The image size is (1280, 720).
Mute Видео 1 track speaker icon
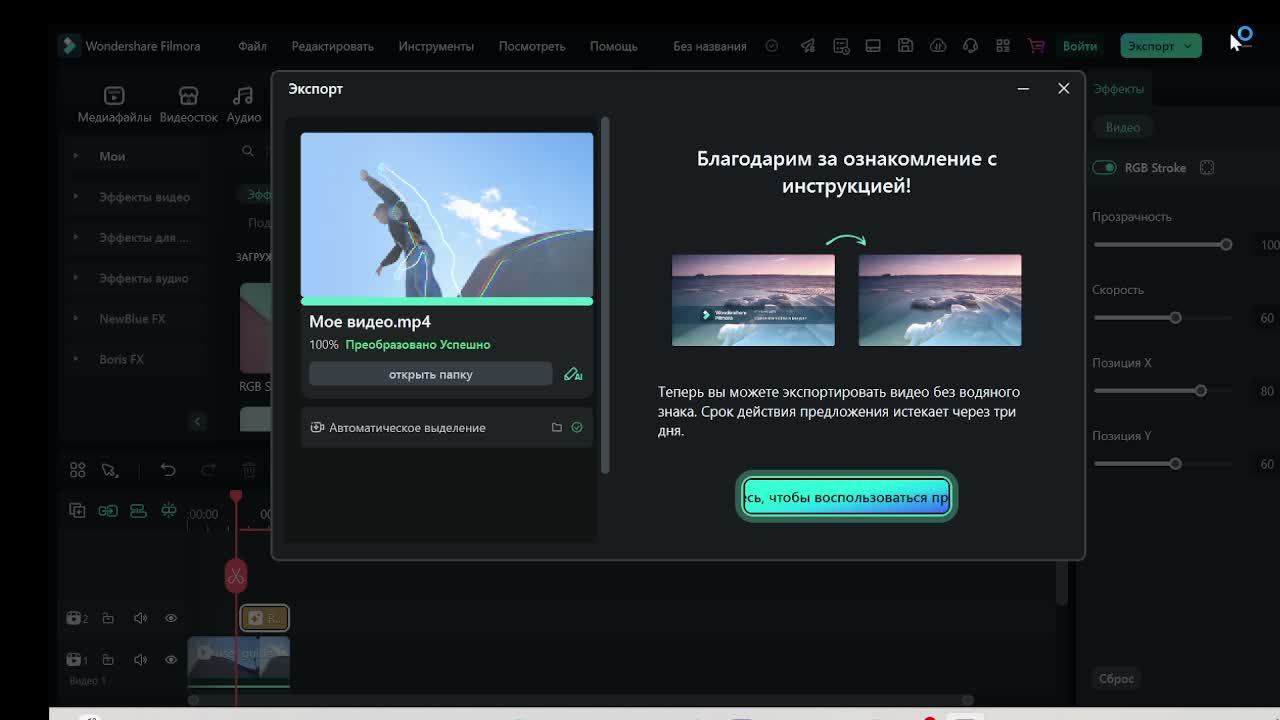(x=140, y=660)
